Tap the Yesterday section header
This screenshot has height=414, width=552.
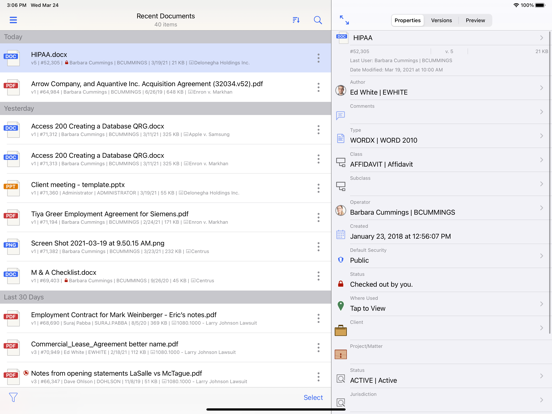(165, 108)
